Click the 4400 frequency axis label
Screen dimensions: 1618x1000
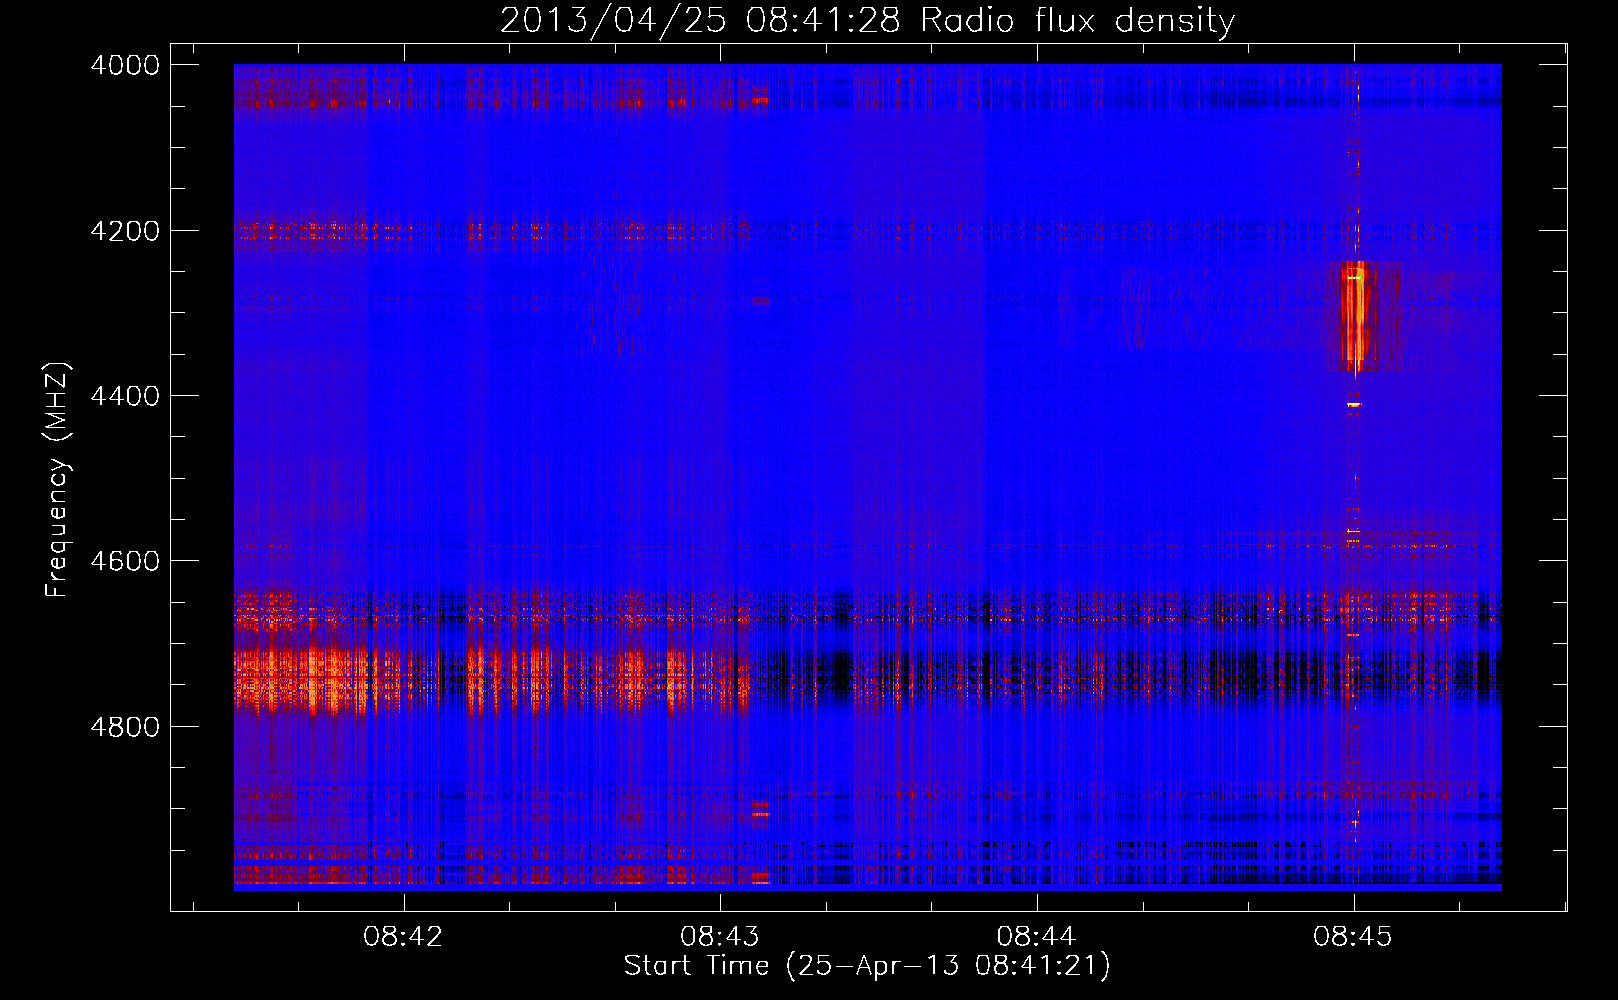(125, 396)
